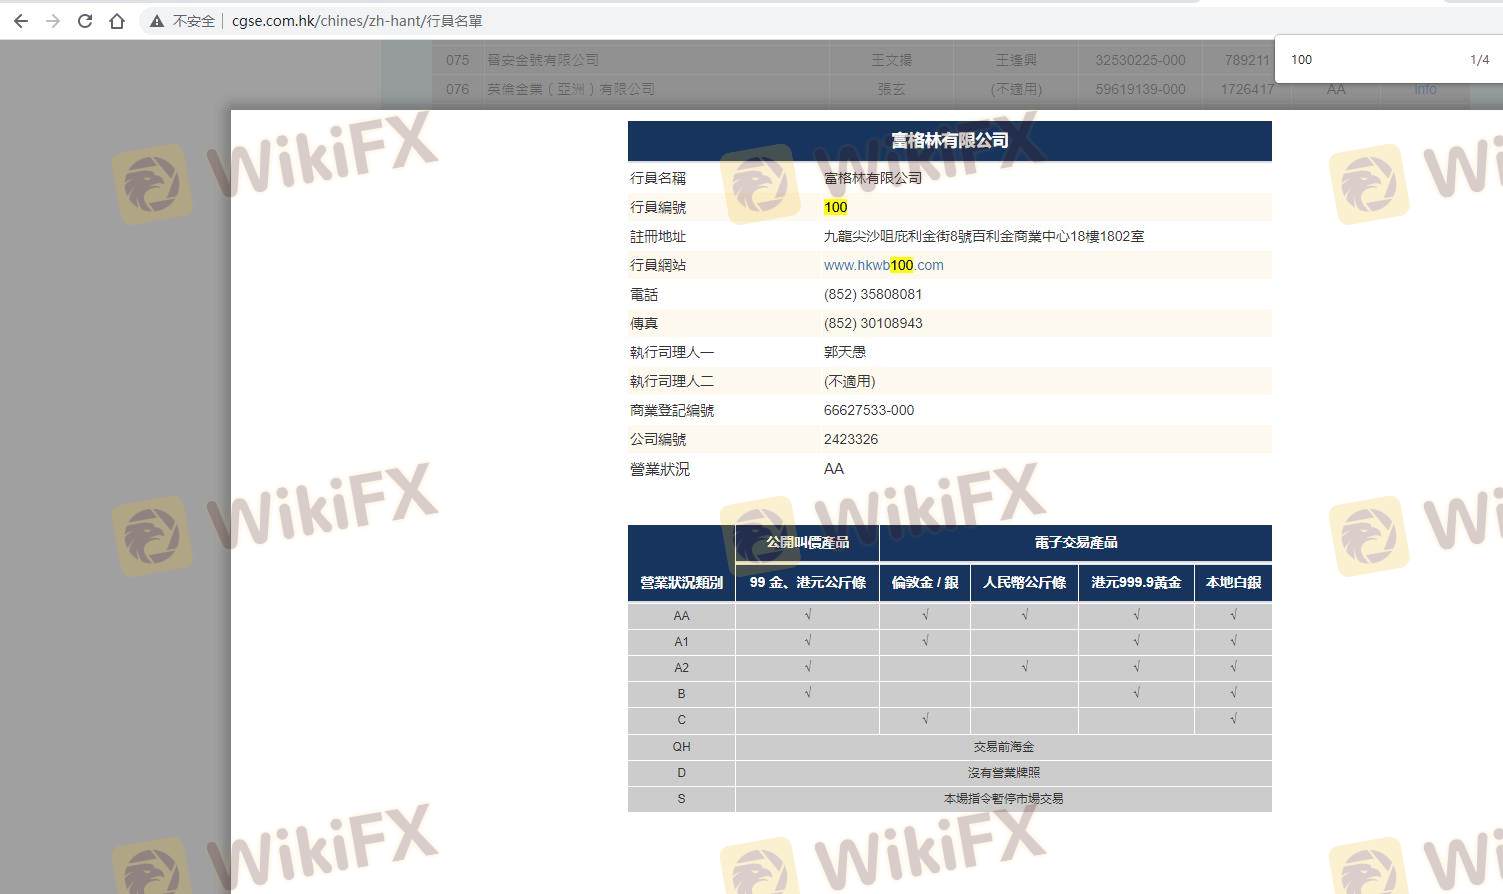The image size is (1503, 894).
Task: Click the registered address text in 註冊地址 row
Action: [x=983, y=236]
